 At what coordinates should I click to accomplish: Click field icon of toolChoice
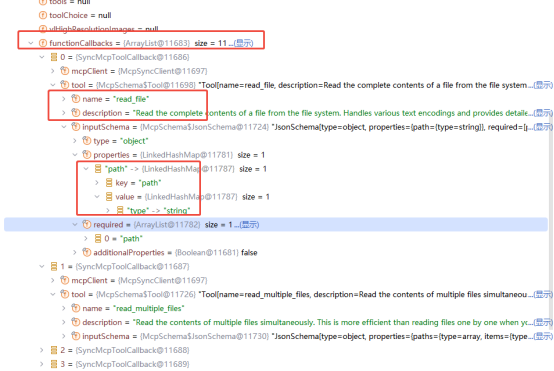click(42, 15)
